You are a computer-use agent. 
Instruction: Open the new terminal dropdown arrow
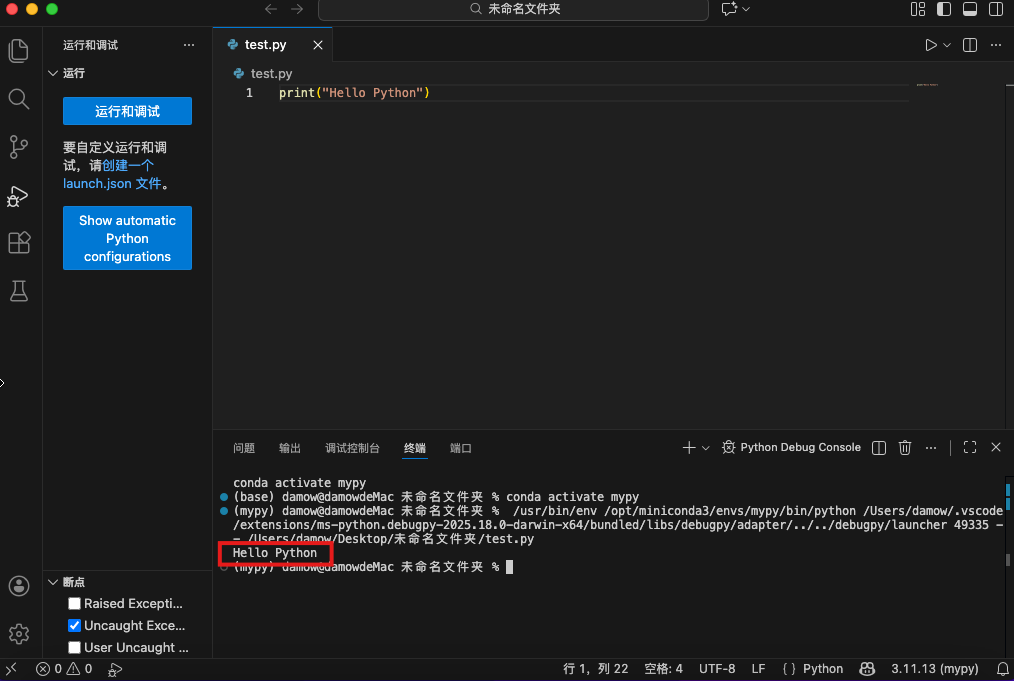click(706, 448)
